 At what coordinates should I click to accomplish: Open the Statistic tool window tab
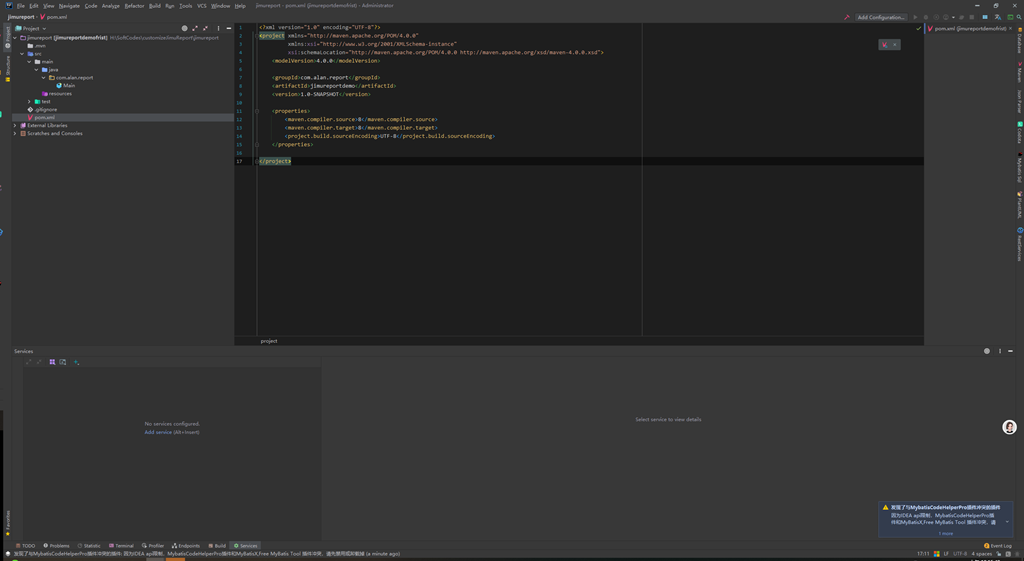pyautogui.click(x=89, y=546)
